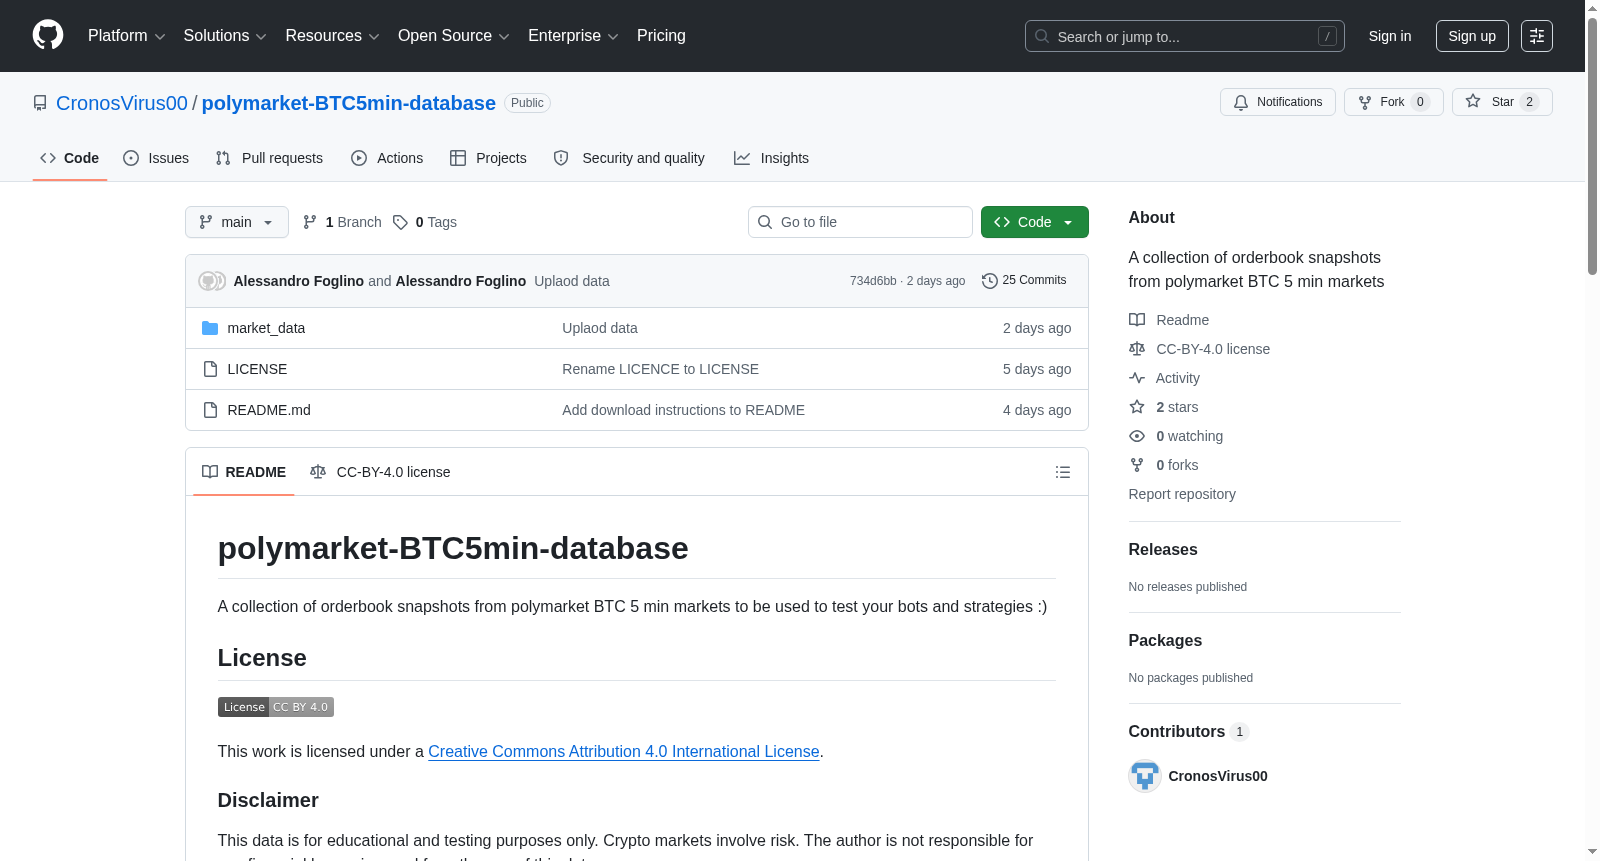Open the Pricing page
This screenshot has height=861, width=1600.
point(661,36)
